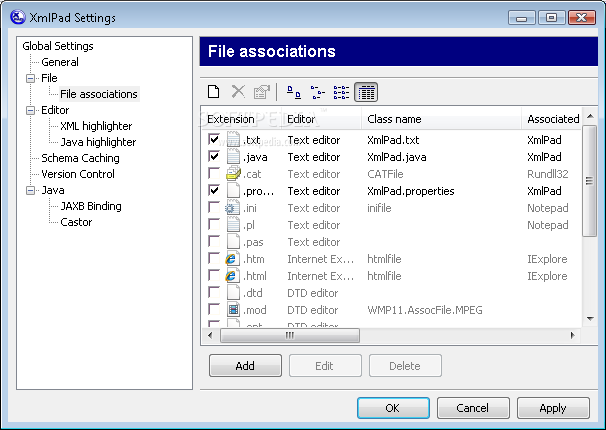Click the Delete button
The height and width of the screenshot is (430, 606).
tap(405, 365)
